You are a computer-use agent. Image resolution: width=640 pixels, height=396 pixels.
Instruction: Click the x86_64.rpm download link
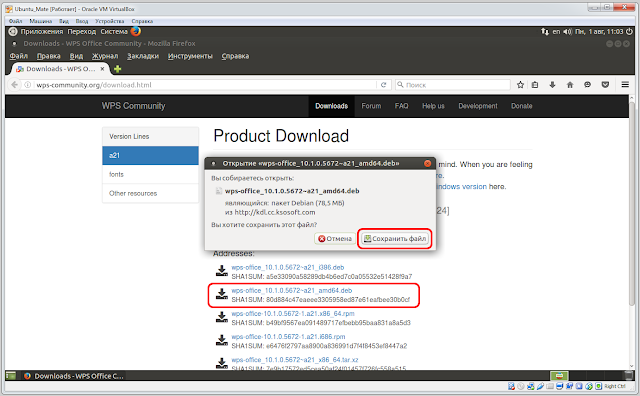point(293,314)
